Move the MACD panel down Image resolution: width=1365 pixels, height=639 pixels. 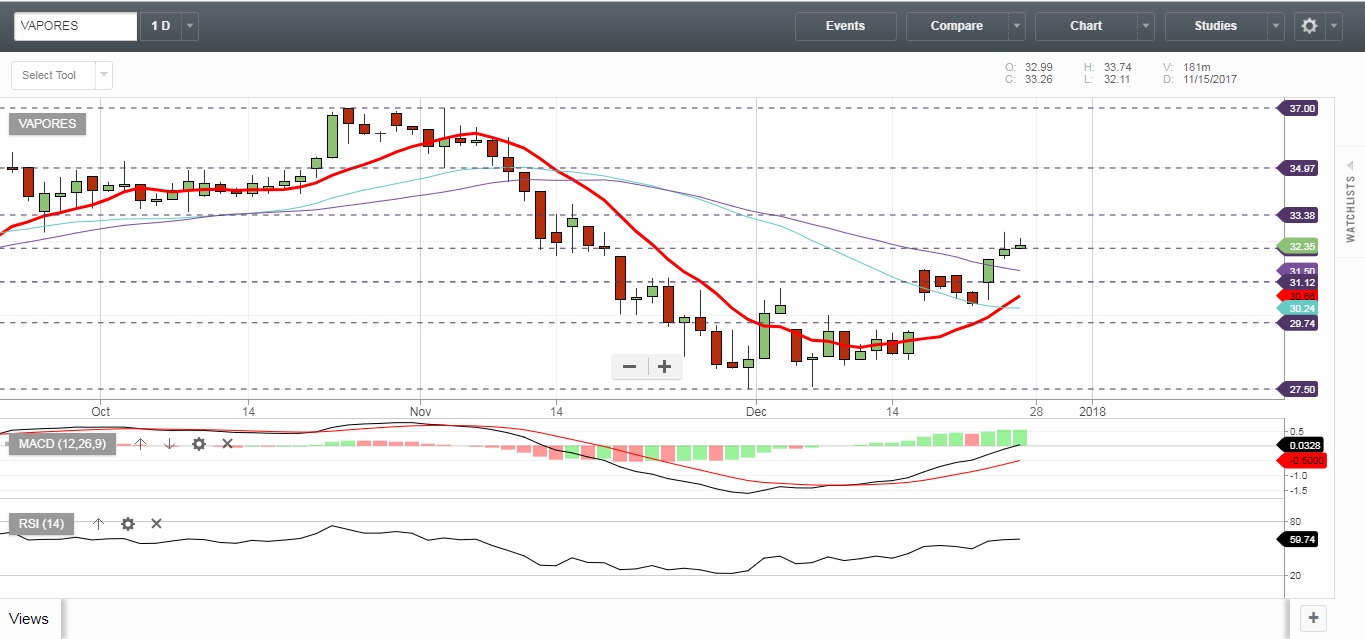(x=169, y=443)
